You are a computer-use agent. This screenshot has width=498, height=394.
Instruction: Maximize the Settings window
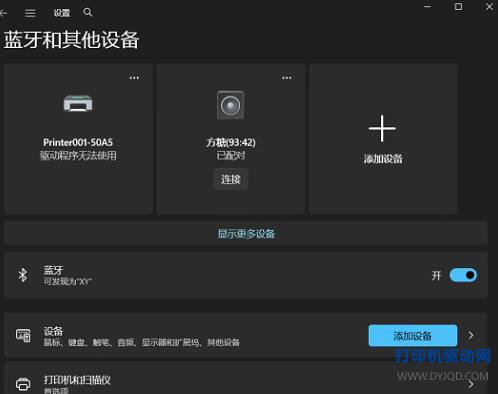tap(458, 7)
